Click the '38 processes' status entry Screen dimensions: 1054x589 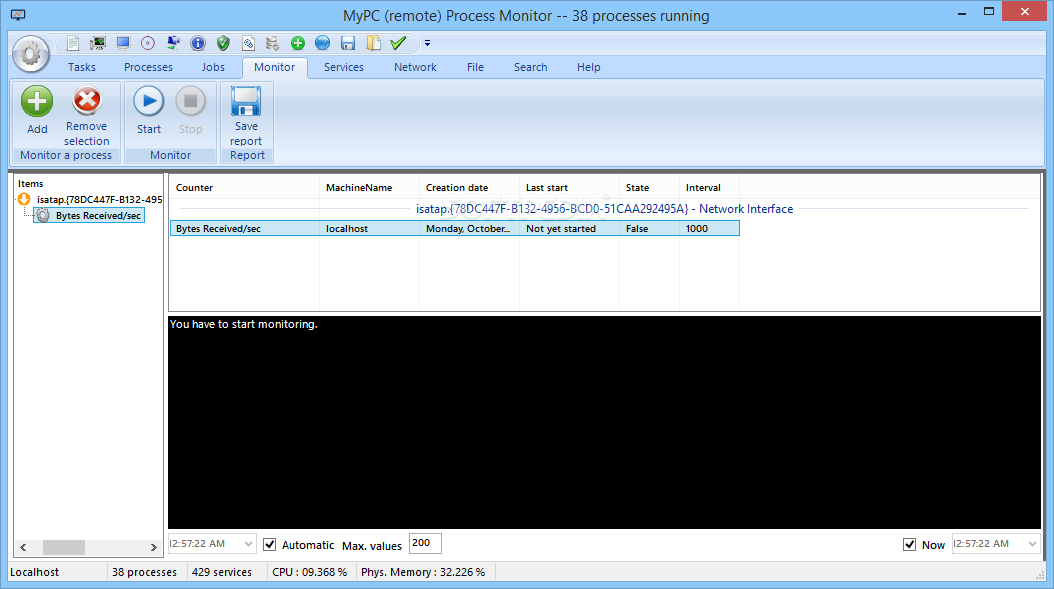click(x=144, y=572)
